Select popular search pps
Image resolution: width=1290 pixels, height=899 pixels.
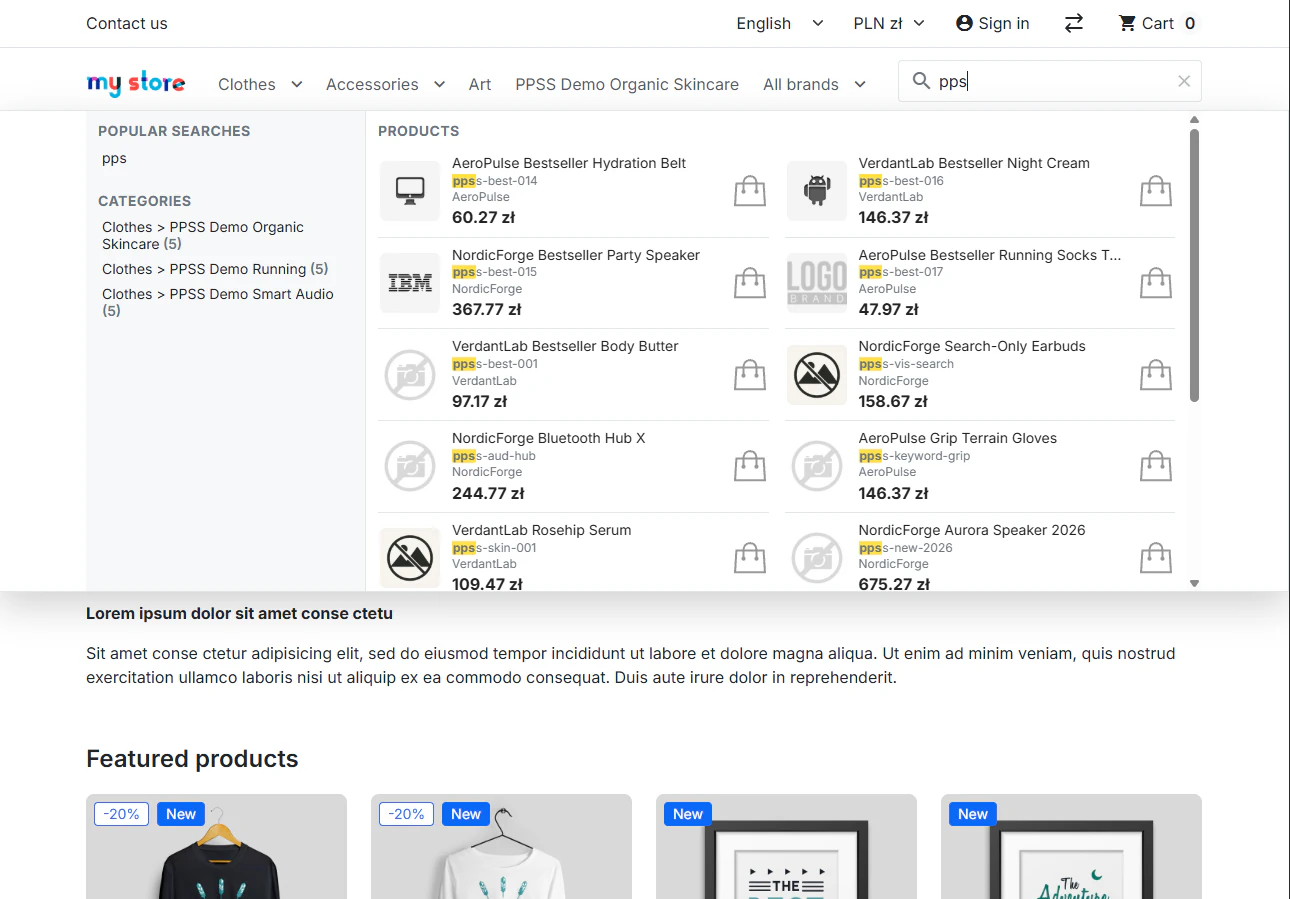(114, 158)
